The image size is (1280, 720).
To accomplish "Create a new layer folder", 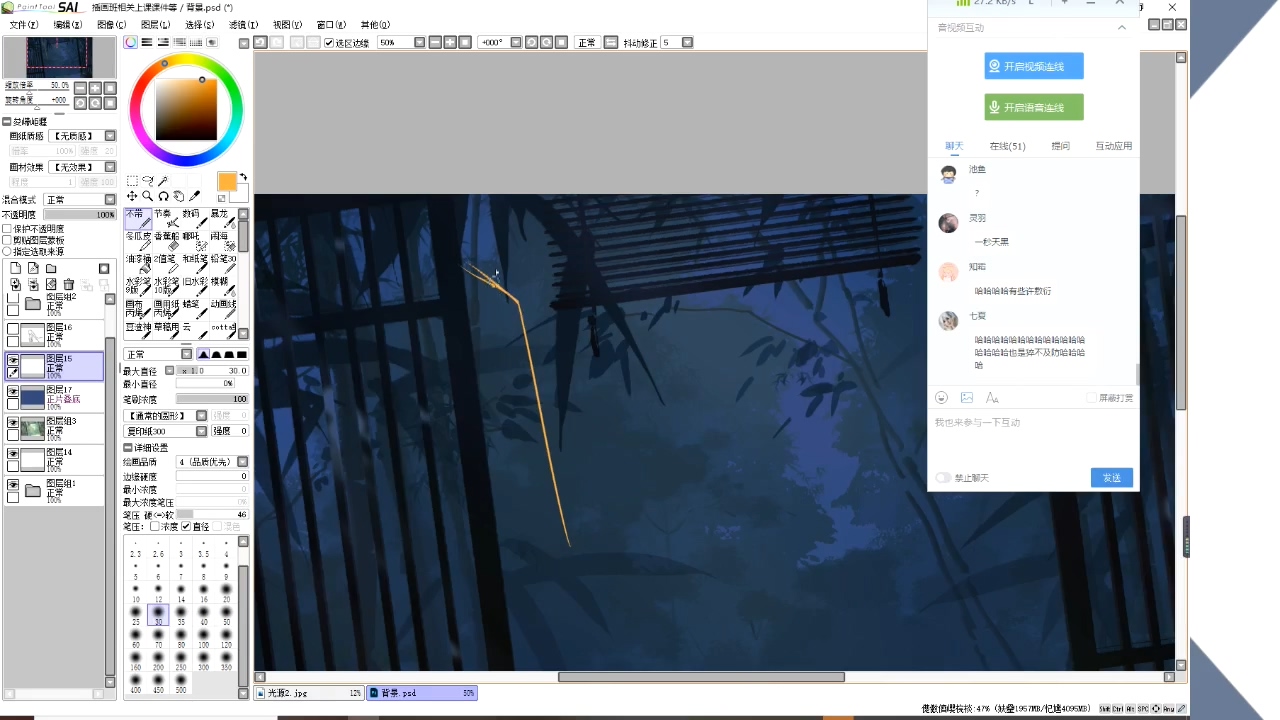I will 51,268.
